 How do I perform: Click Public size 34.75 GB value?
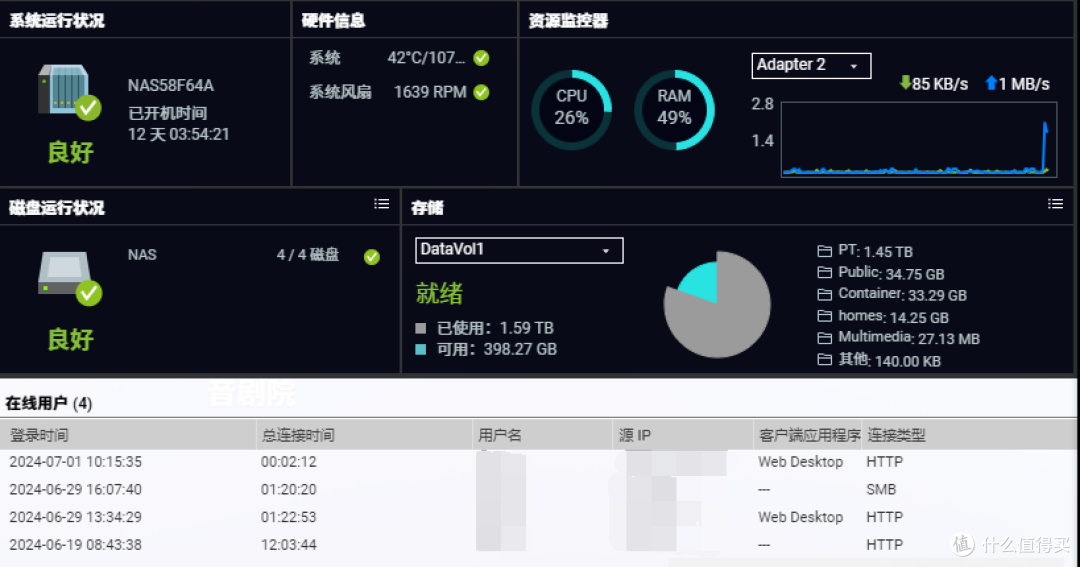(915, 274)
